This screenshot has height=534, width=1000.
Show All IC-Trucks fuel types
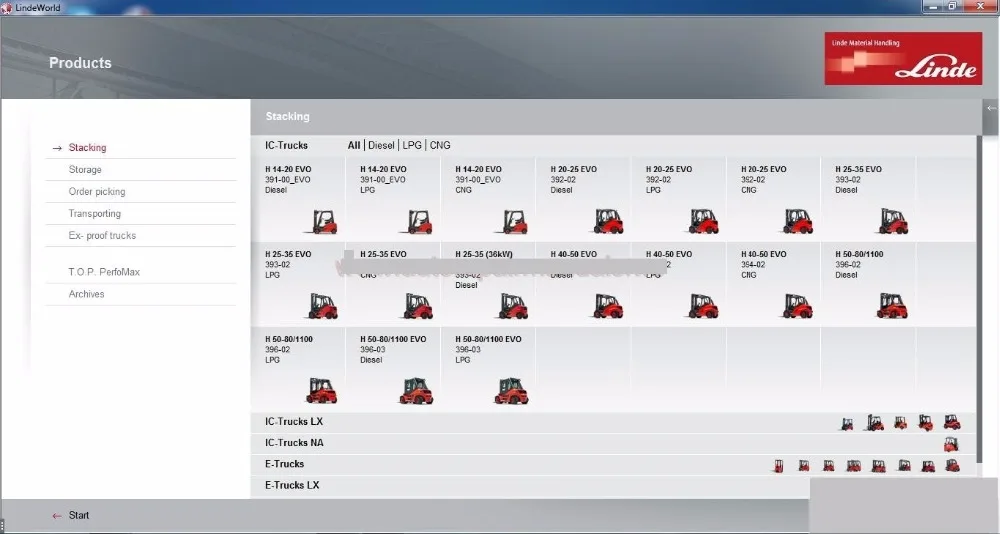click(354, 145)
